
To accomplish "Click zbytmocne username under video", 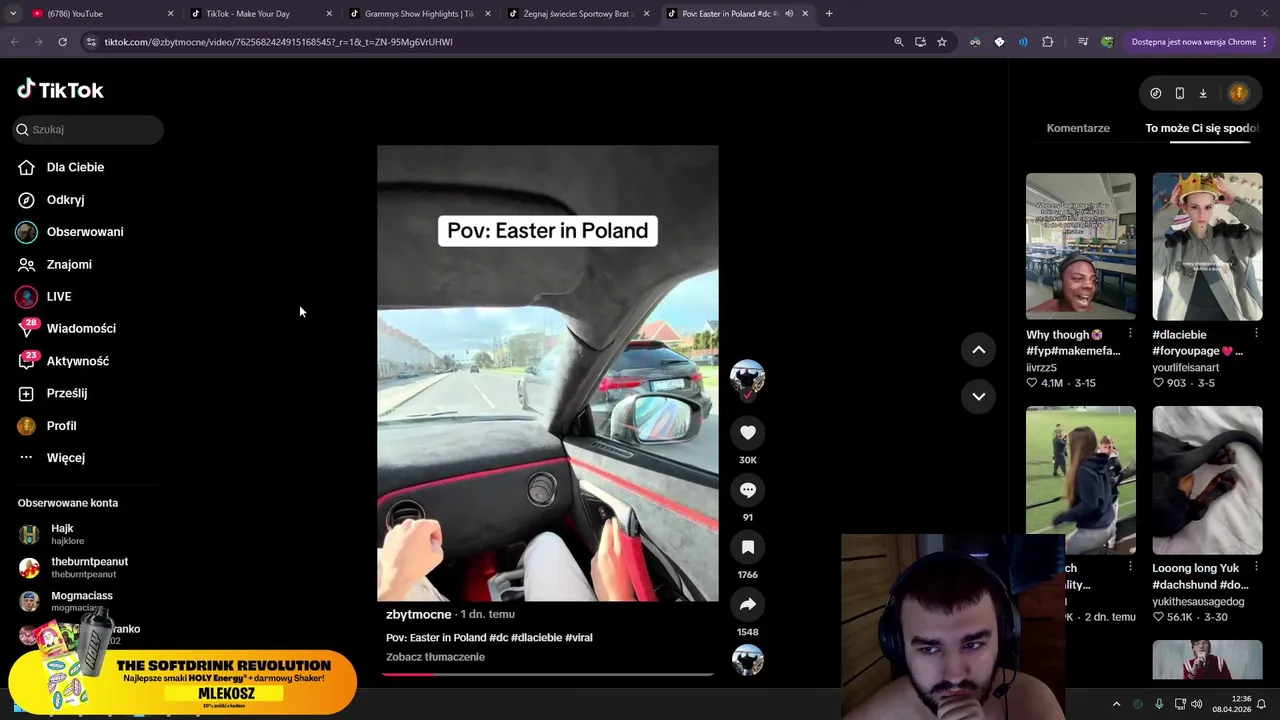I will (418, 614).
